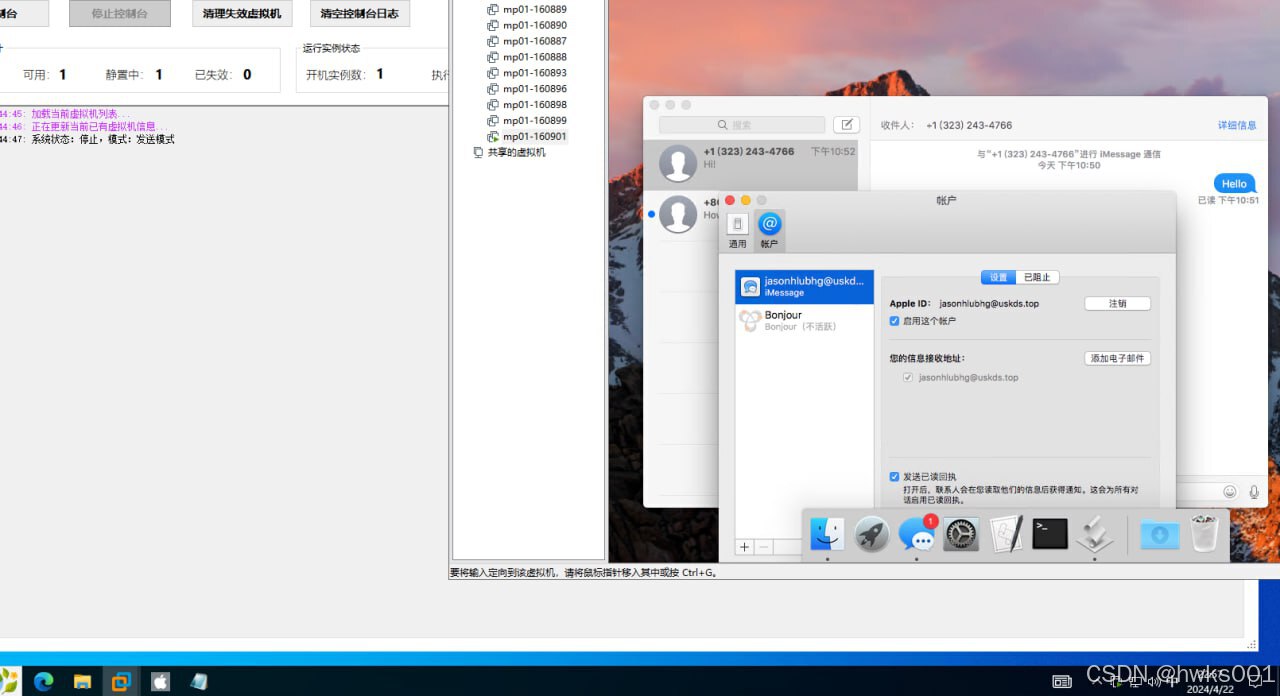This screenshot has width=1280, height=696.
Task: Open the Trash in the dock
Action: tap(1205, 534)
